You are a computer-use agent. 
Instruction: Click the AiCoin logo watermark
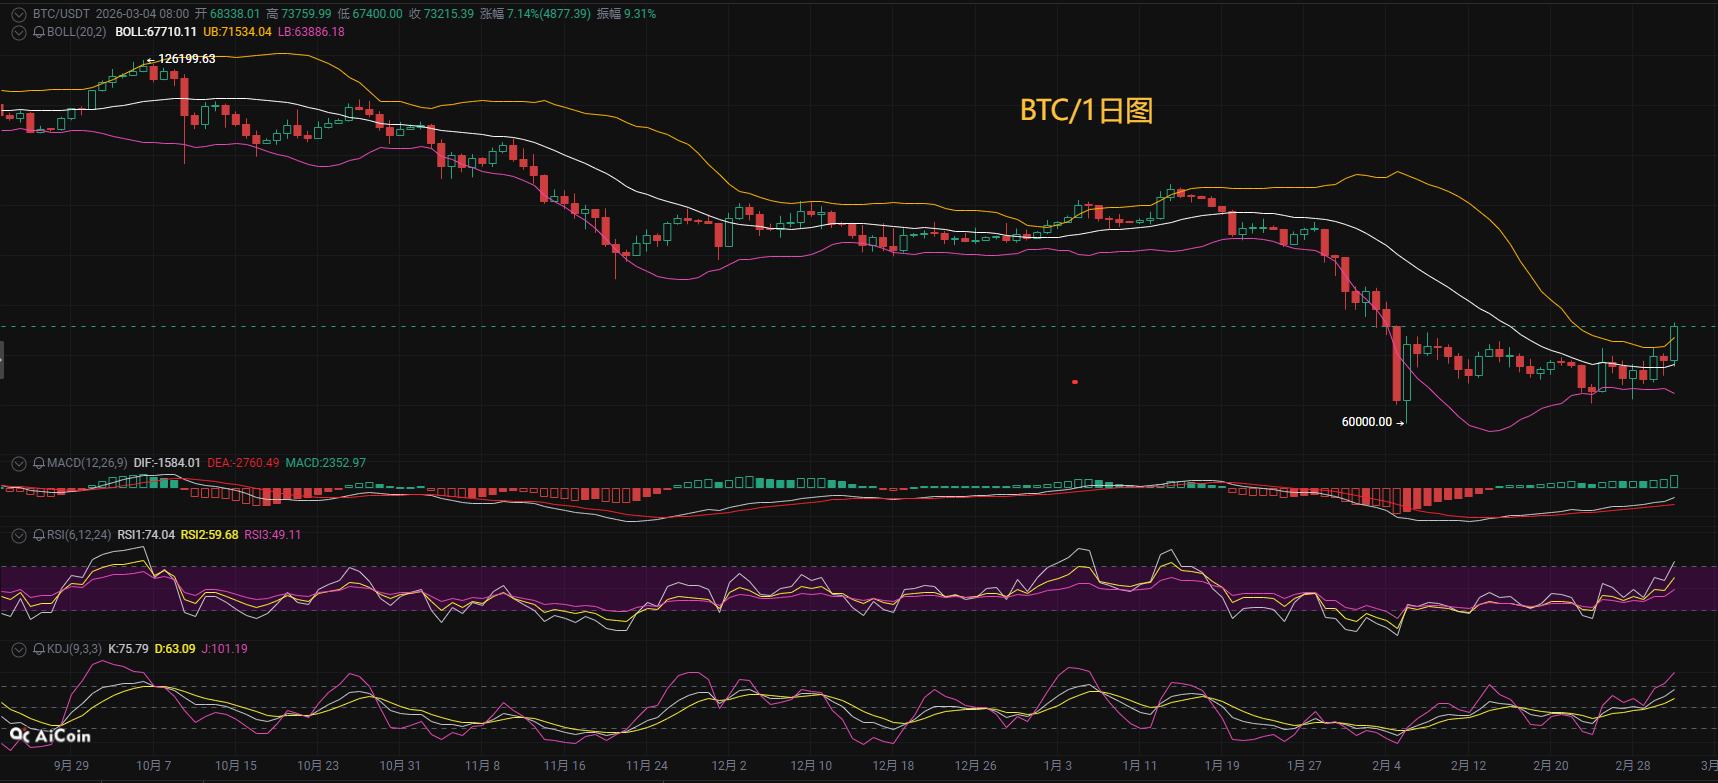pyautogui.click(x=50, y=736)
